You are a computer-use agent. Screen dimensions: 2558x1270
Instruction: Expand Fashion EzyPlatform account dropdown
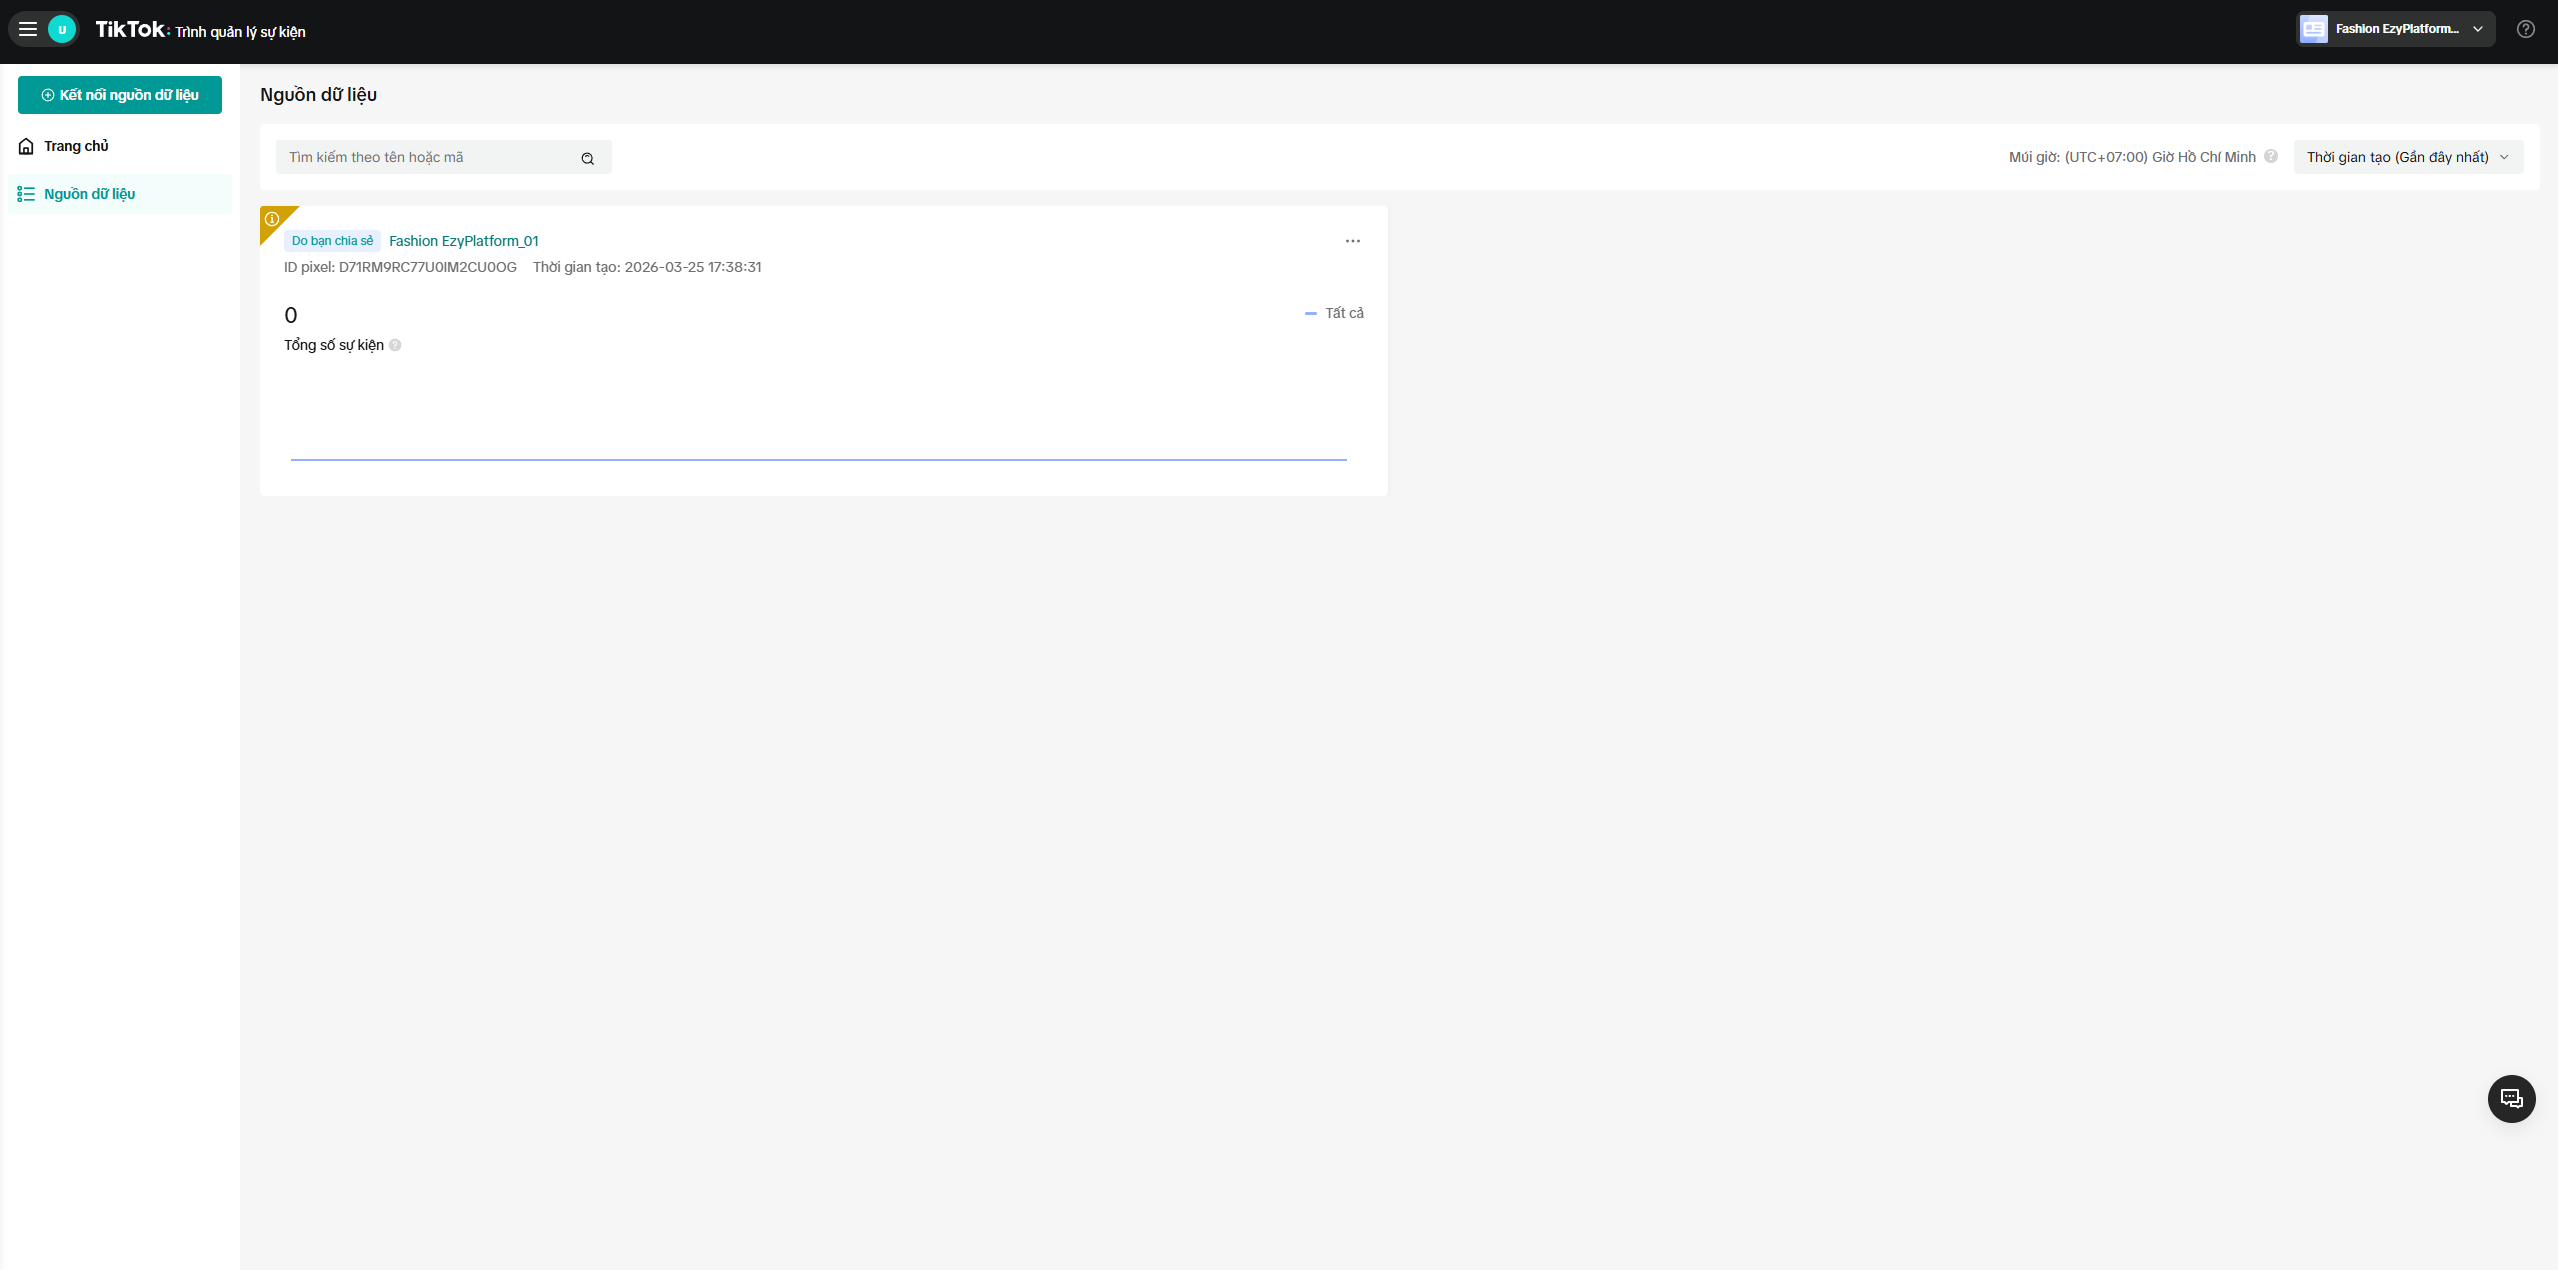[2396, 29]
